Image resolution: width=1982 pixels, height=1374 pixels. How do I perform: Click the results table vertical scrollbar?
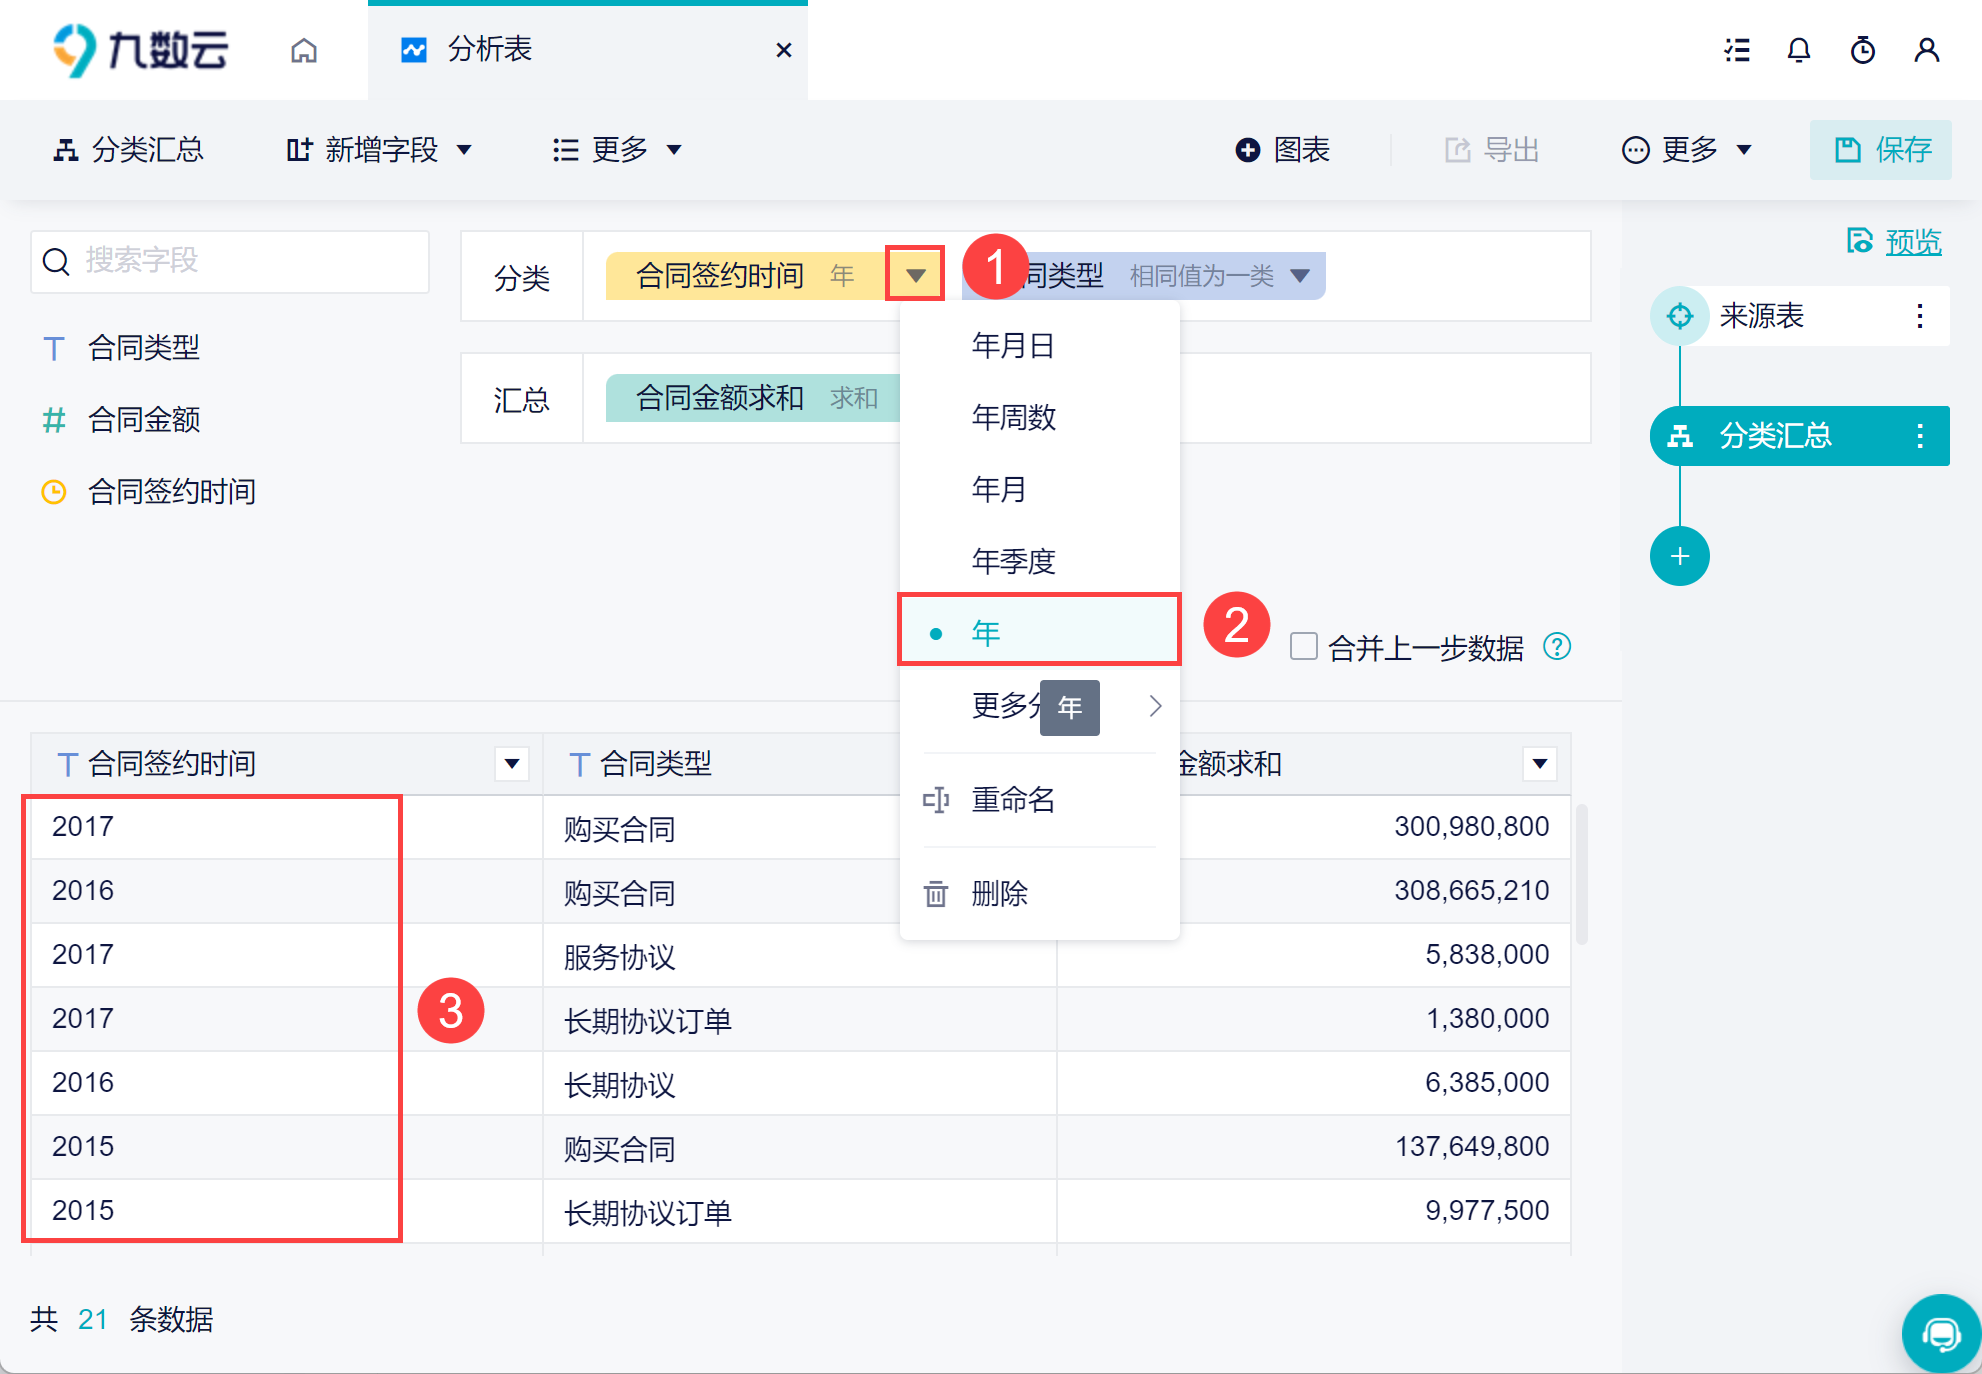click(1582, 874)
